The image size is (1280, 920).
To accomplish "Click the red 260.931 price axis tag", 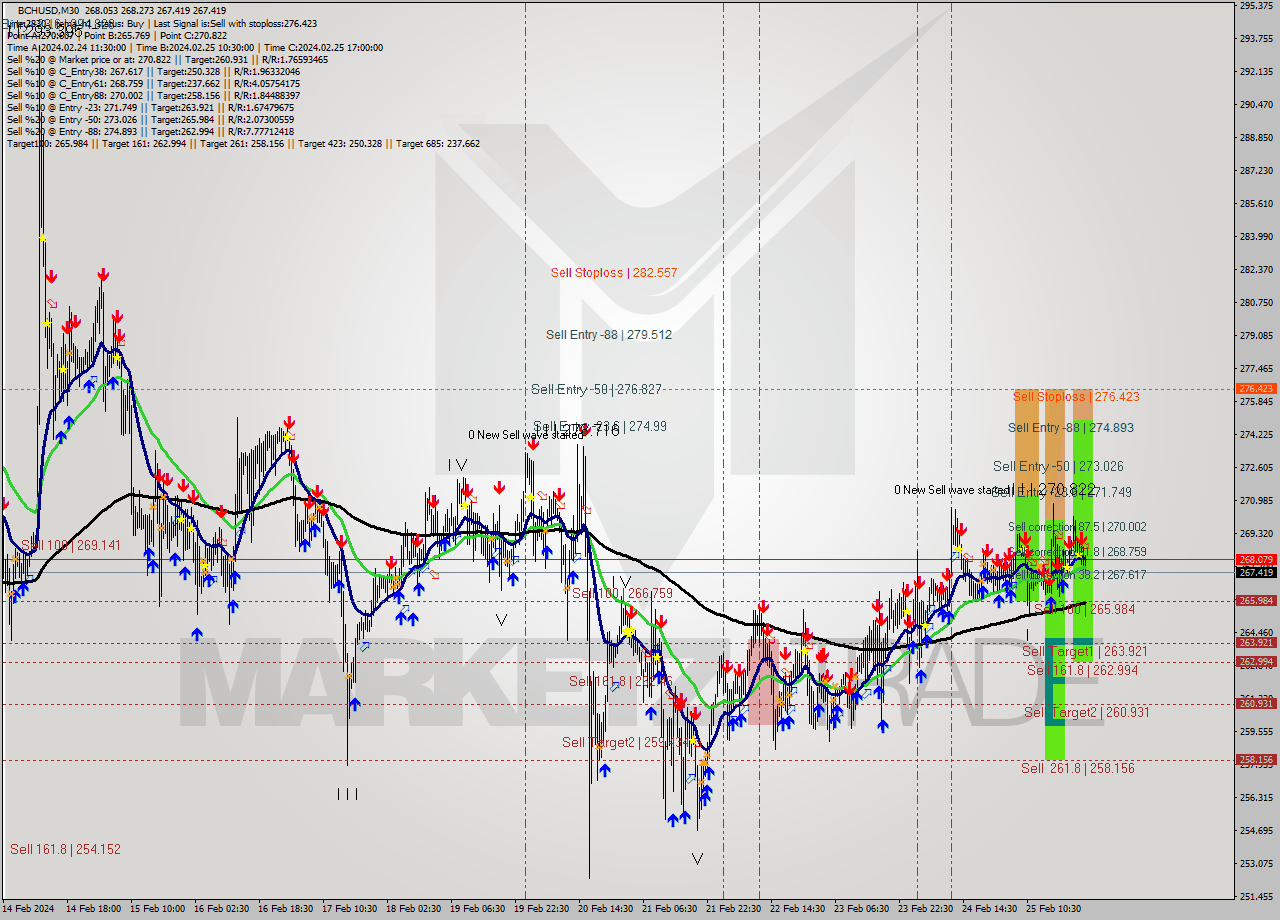I will pos(1256,704).
